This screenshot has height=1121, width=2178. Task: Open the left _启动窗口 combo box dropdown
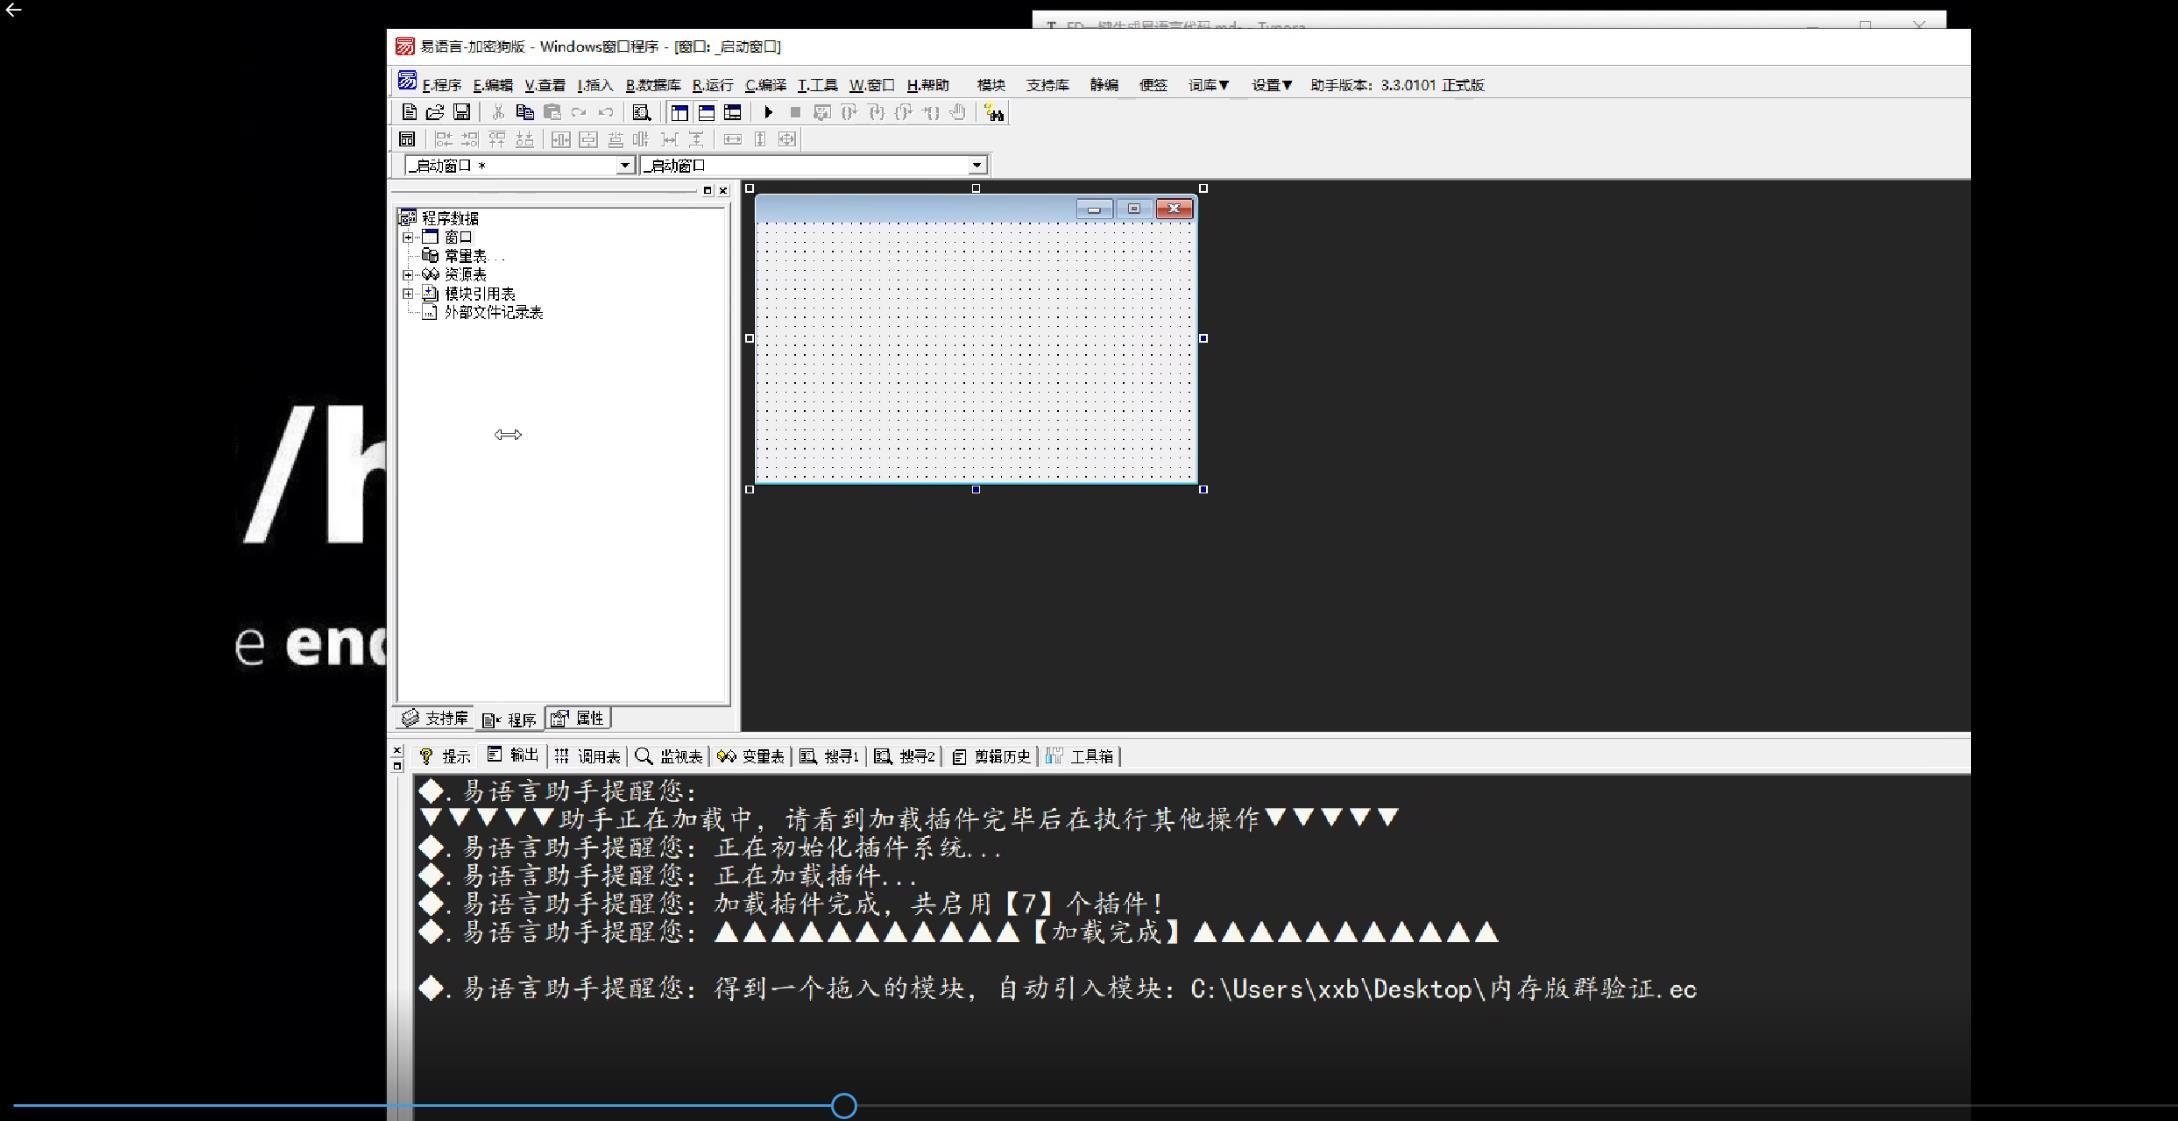(625, 165)
